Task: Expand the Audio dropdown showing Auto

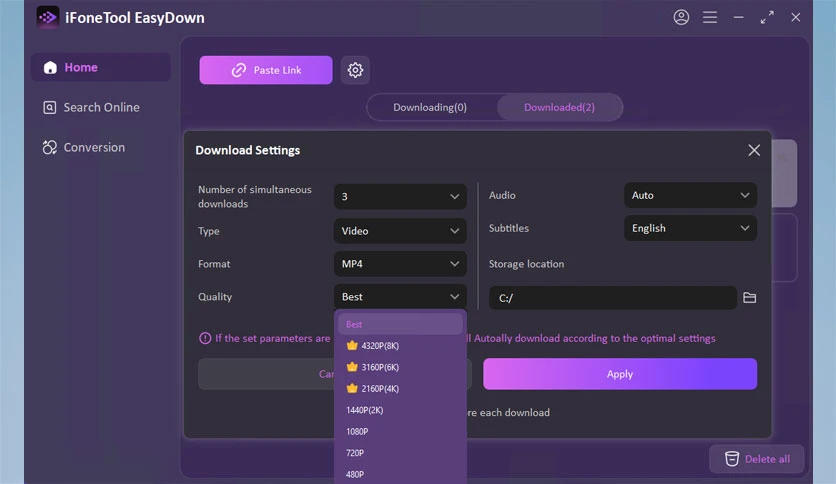Action: coord(690,195)
